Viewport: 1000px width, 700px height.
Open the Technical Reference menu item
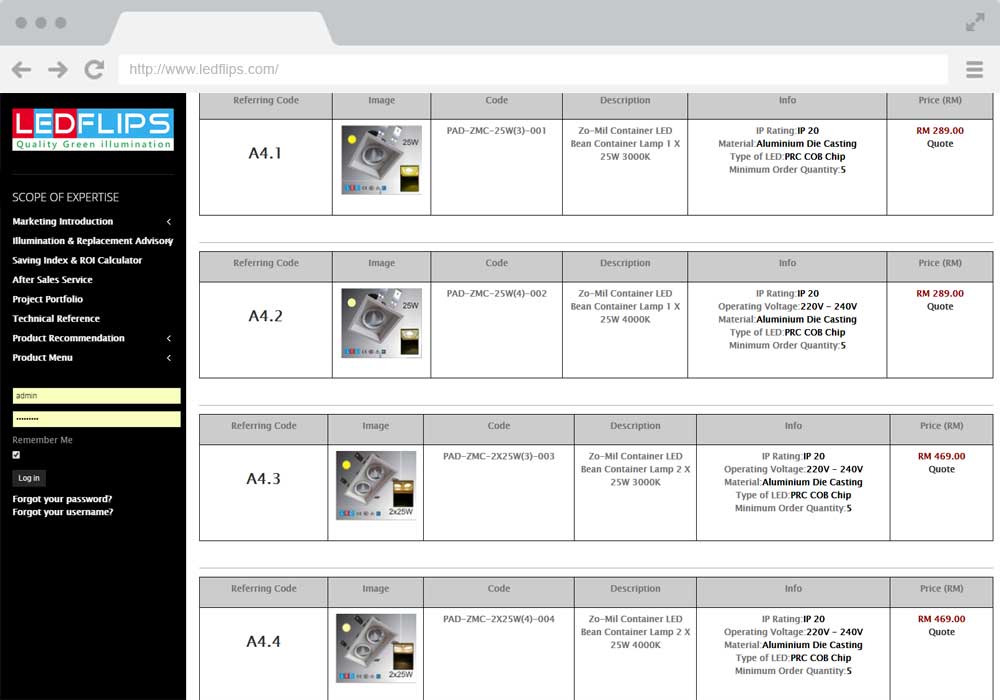coord(56,319)
